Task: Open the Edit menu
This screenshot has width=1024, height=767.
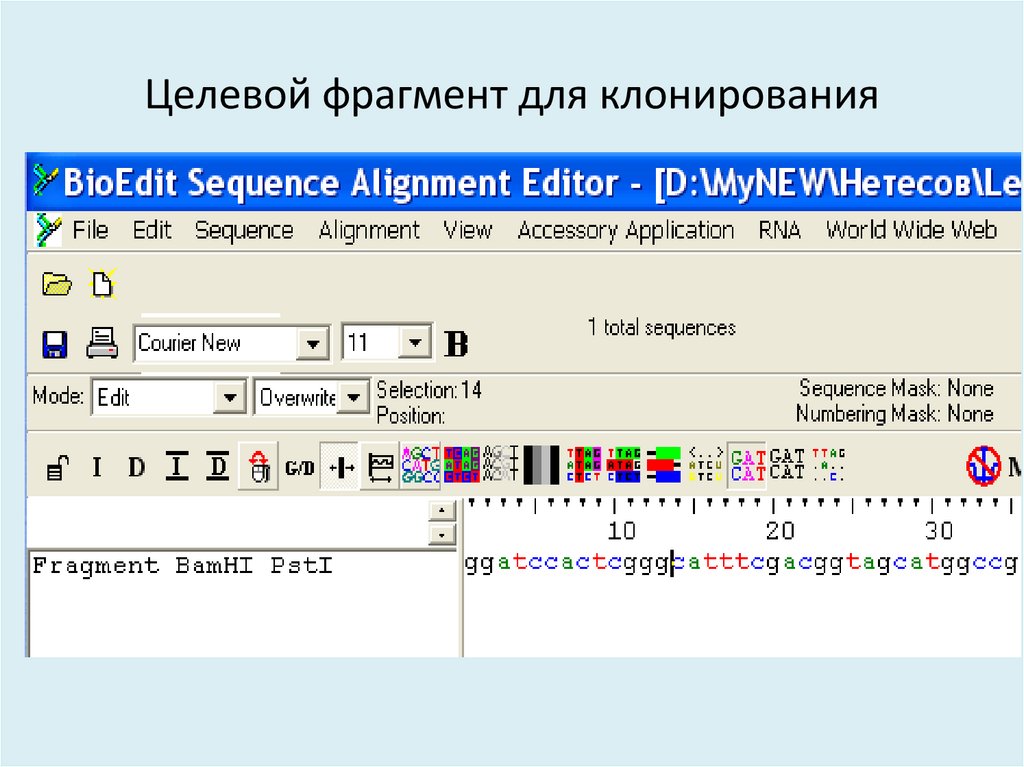Action: tap(152, 230)
